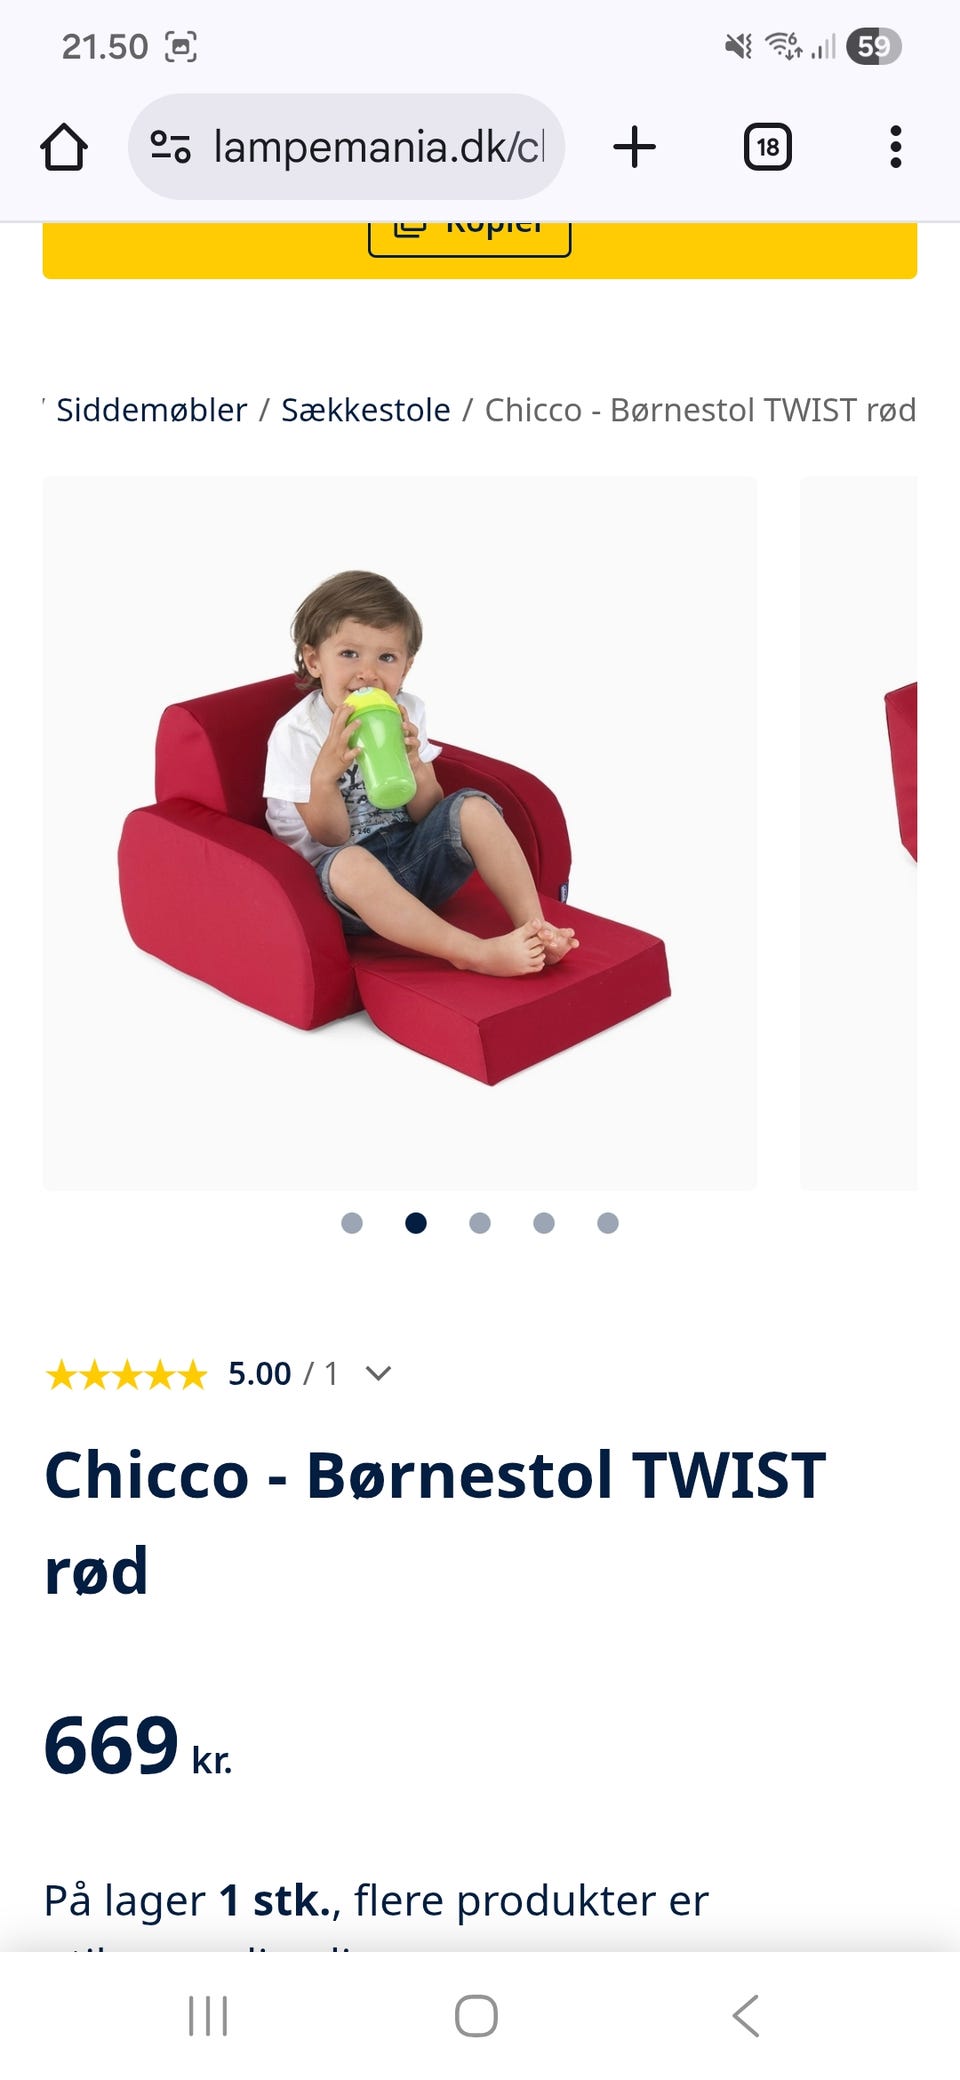This screenshot has height=2080, width=960.
Task: Open the main product image of red chair
Action: 399,833
